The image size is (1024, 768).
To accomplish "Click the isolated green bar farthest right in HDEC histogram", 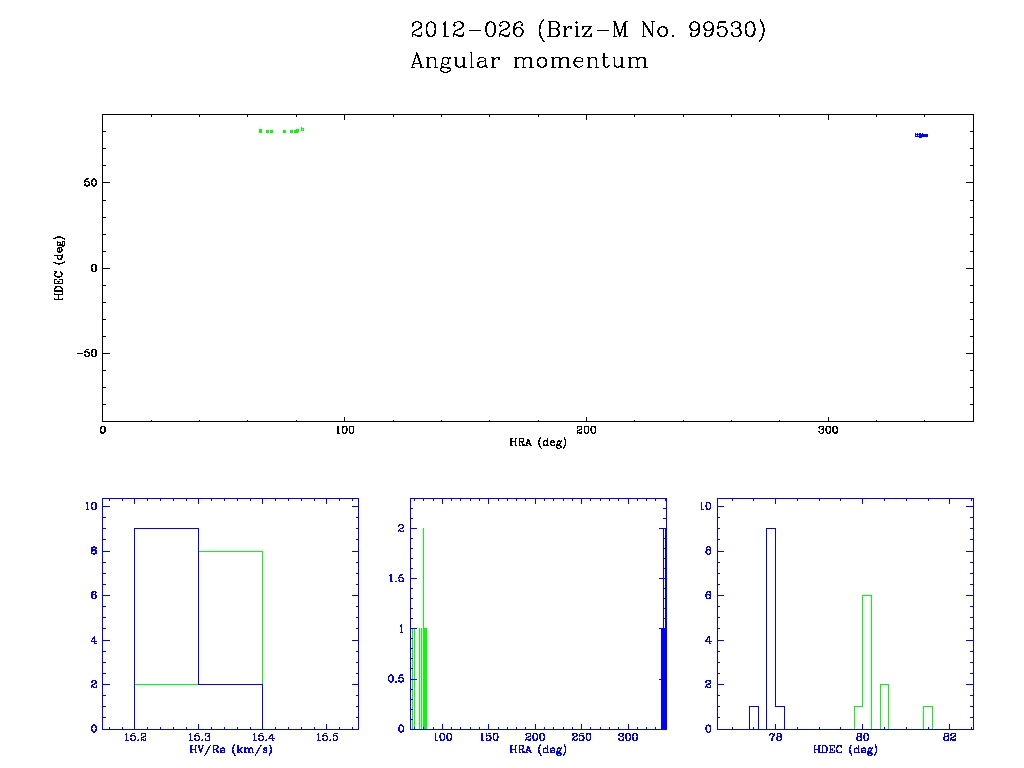I will [x=927, y=718].
